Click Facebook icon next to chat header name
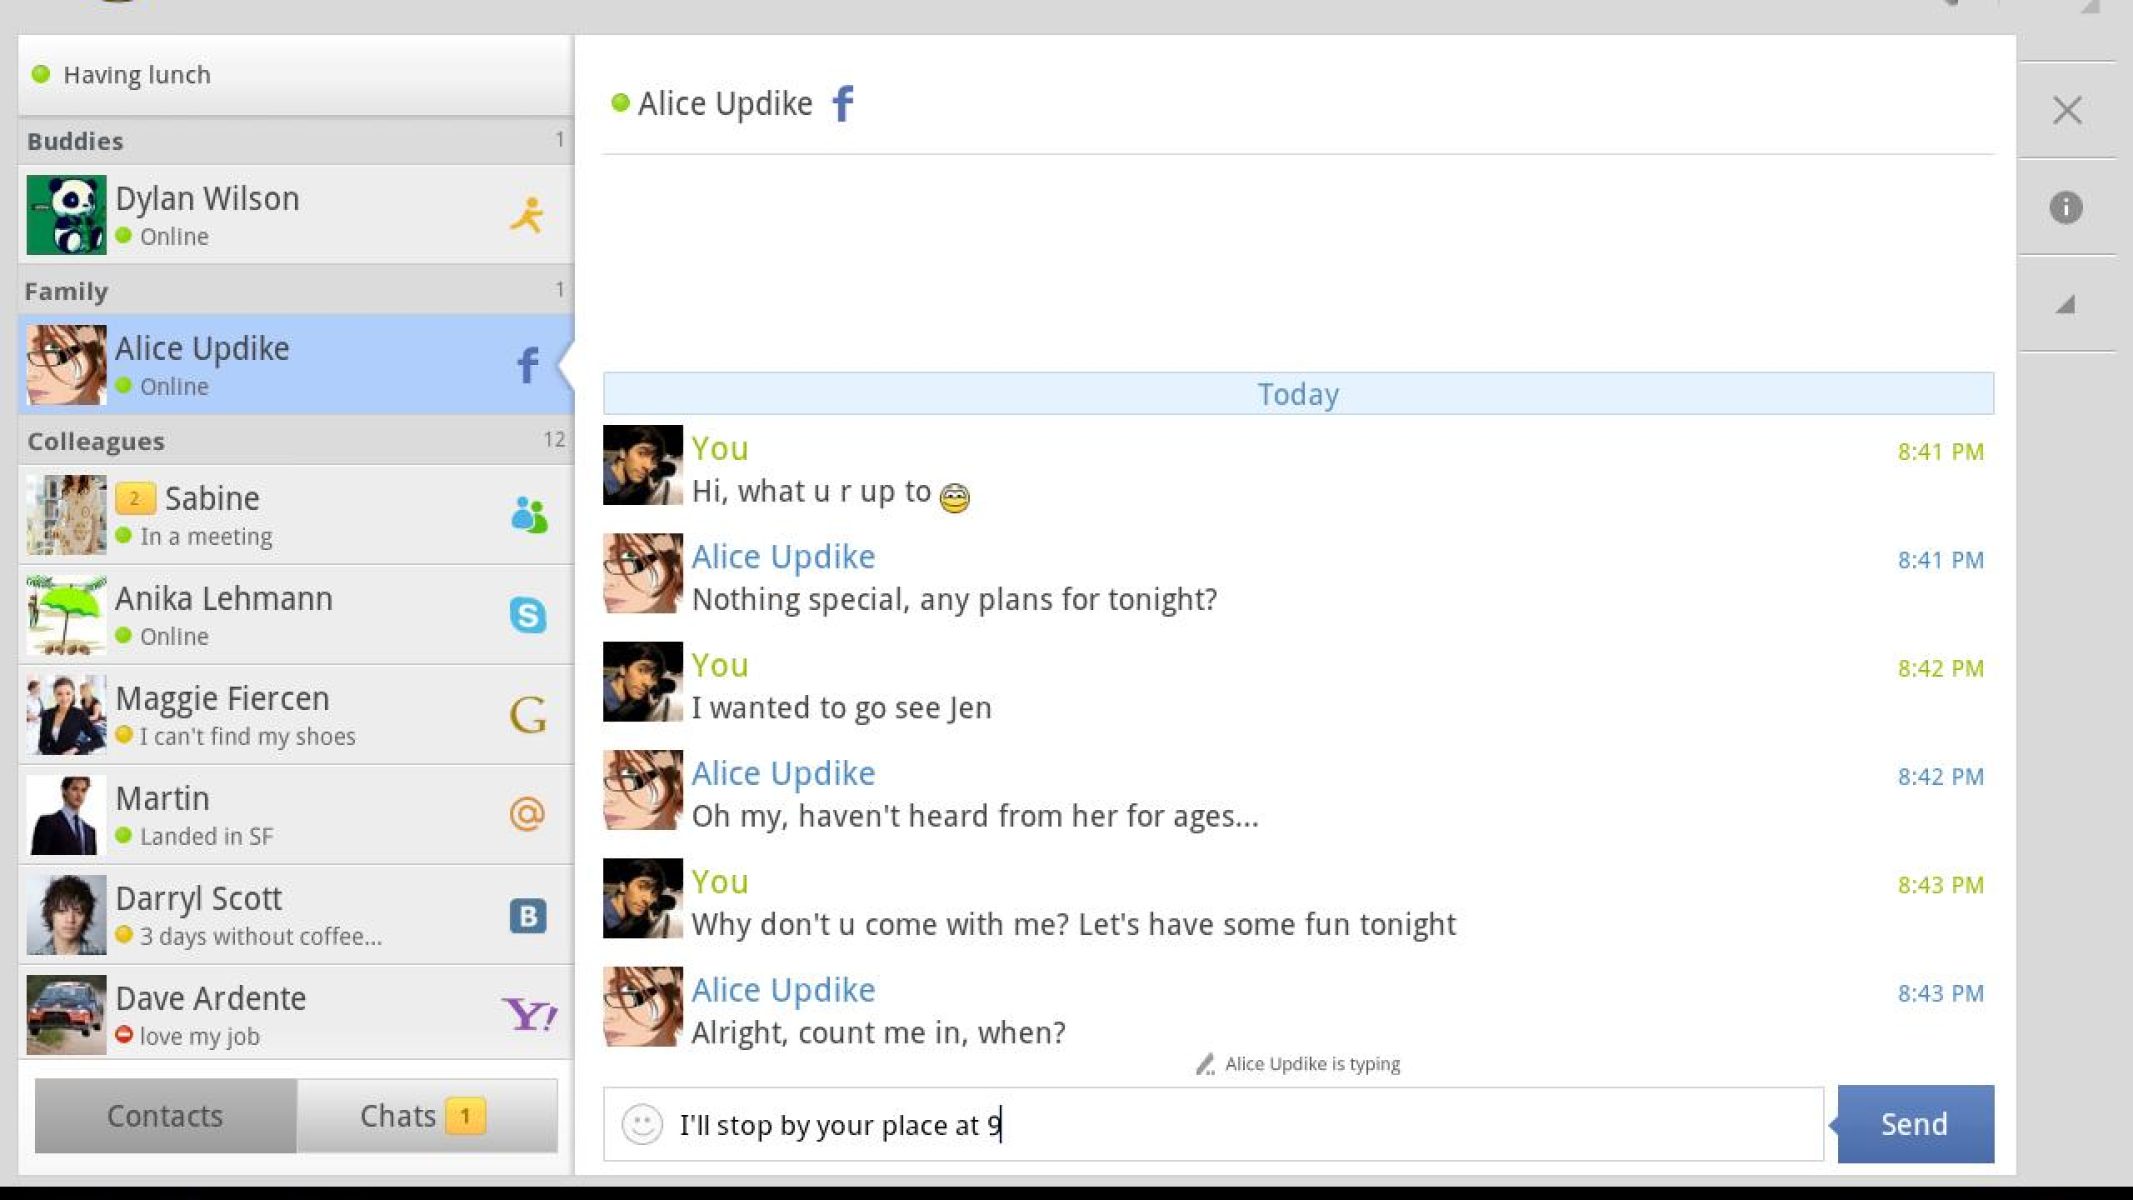The width and height of the screenshot is (2133, 1200). point(843,103)
